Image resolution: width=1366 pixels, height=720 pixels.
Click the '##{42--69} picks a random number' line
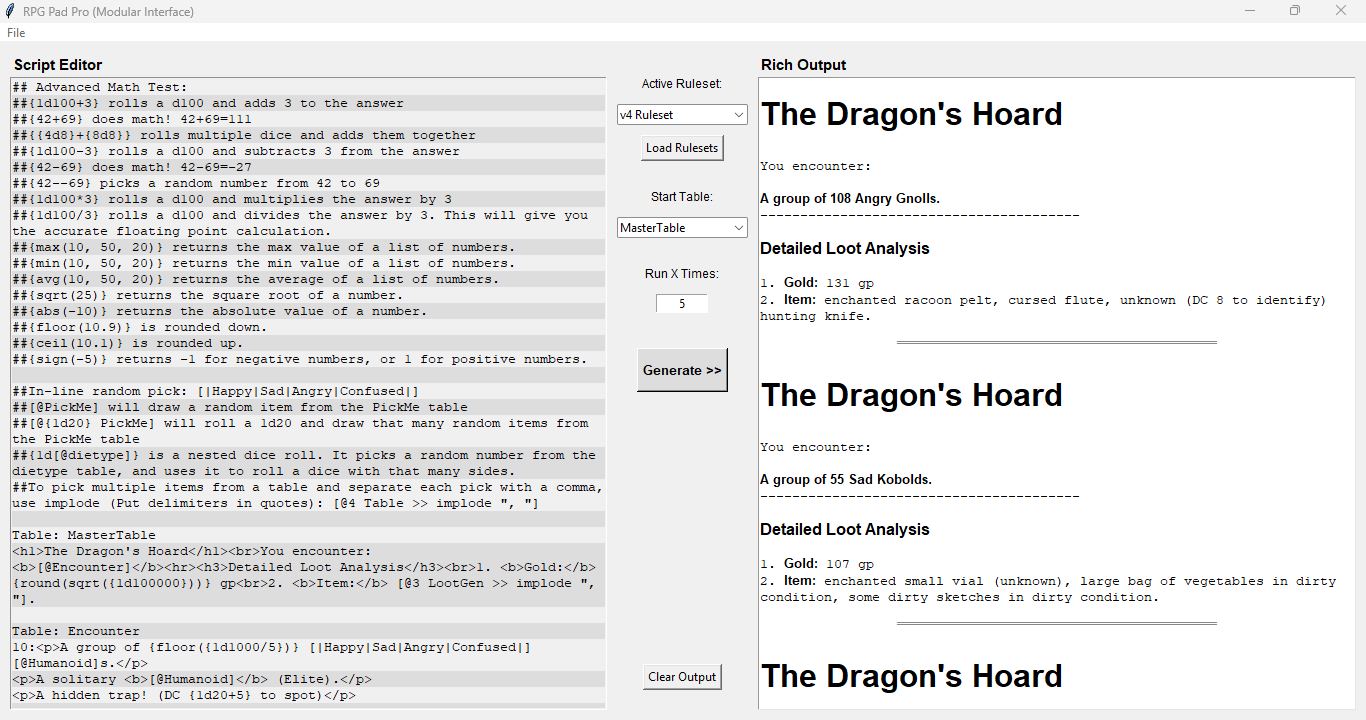tap(196, 183)
